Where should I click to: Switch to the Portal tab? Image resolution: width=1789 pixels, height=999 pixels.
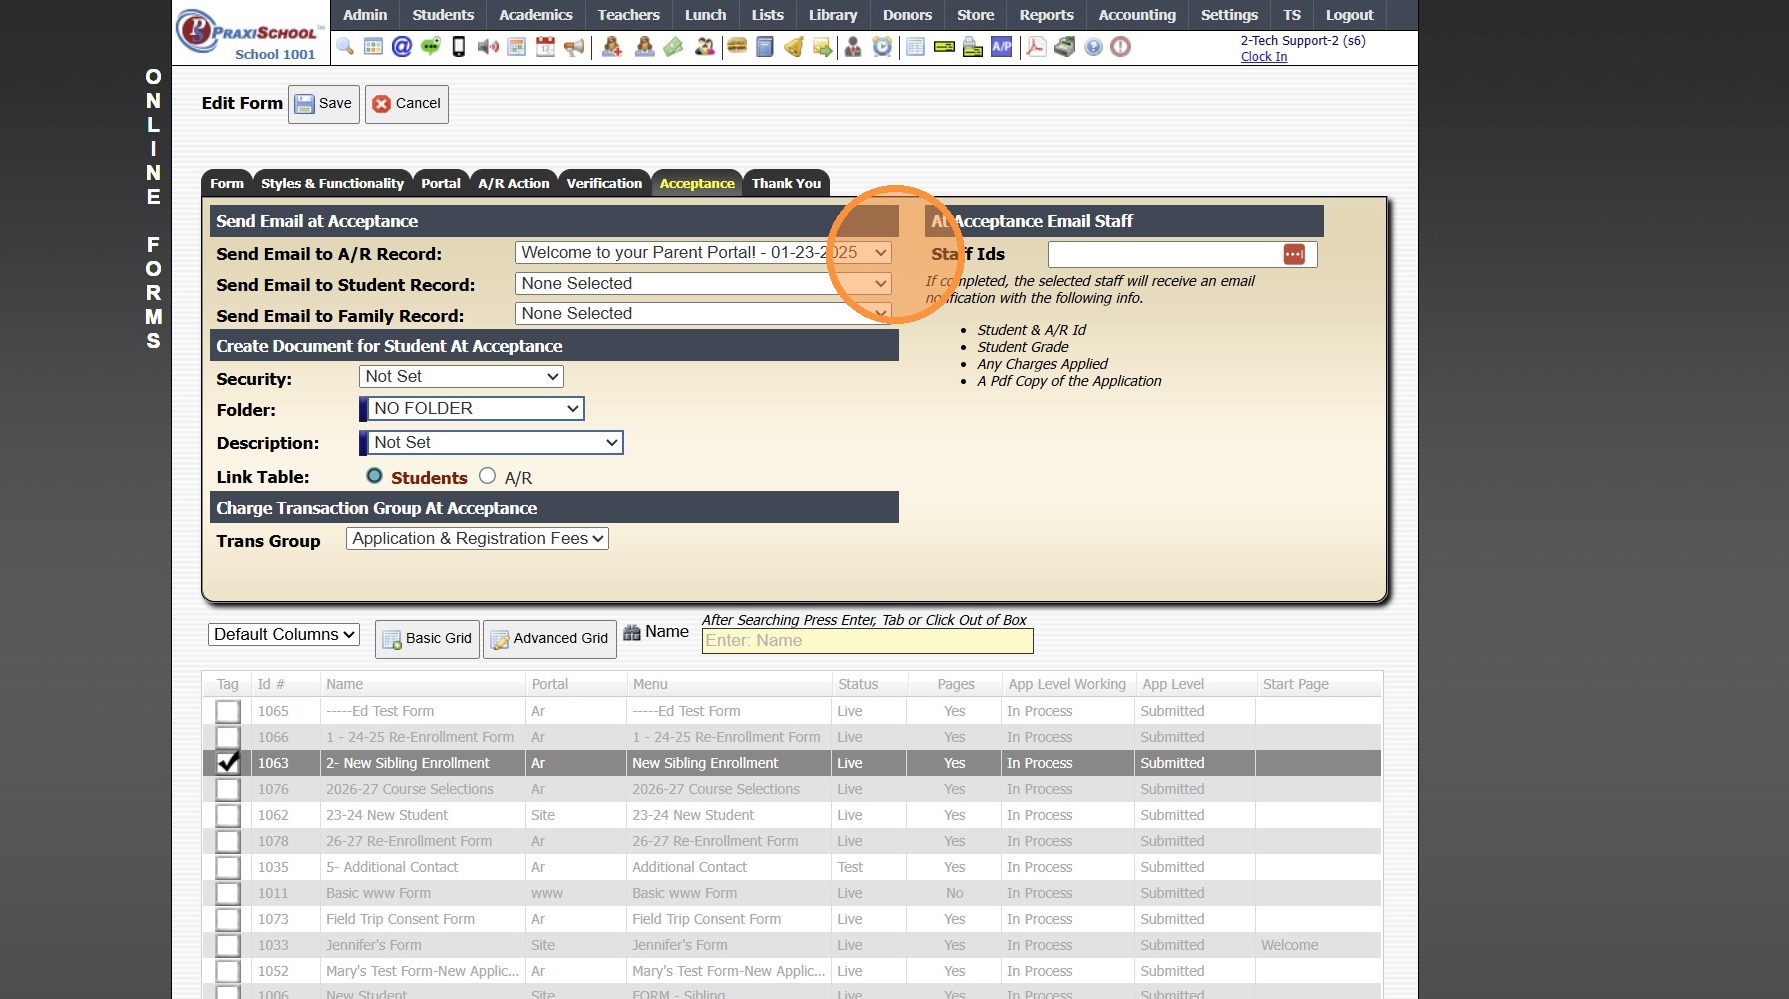tap(441, 184)
